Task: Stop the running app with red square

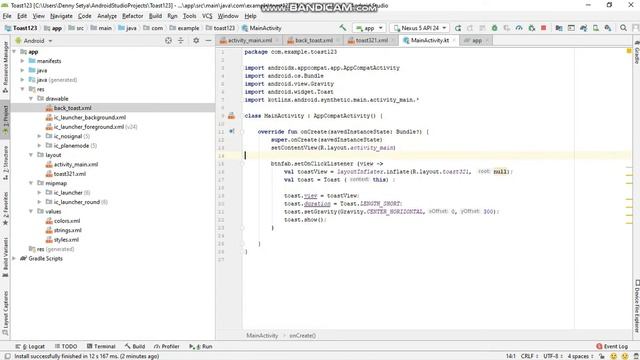Action: [x=544, y=28]
